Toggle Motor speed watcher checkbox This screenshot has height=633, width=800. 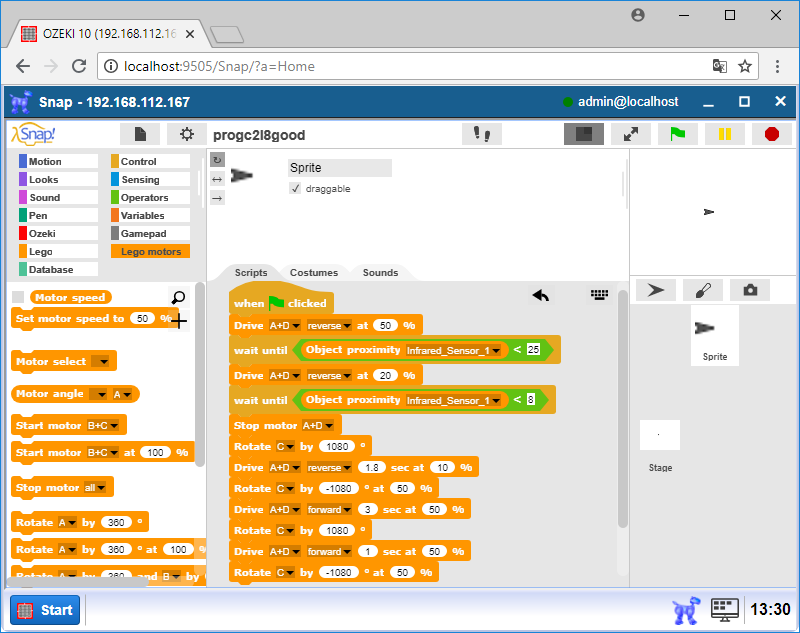[x=18, y=297]
